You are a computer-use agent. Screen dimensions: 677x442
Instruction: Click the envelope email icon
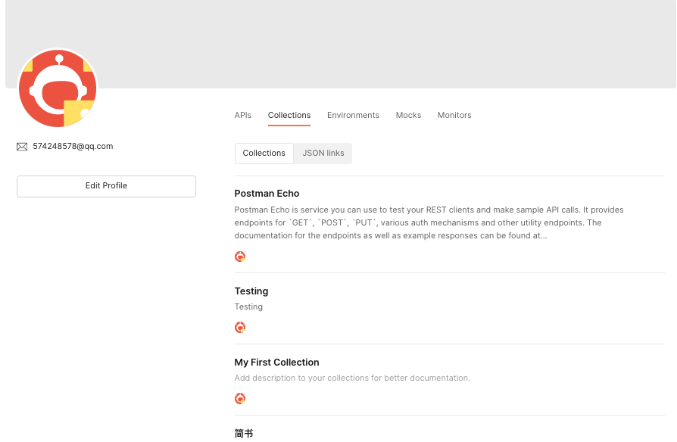pos(22,147)
